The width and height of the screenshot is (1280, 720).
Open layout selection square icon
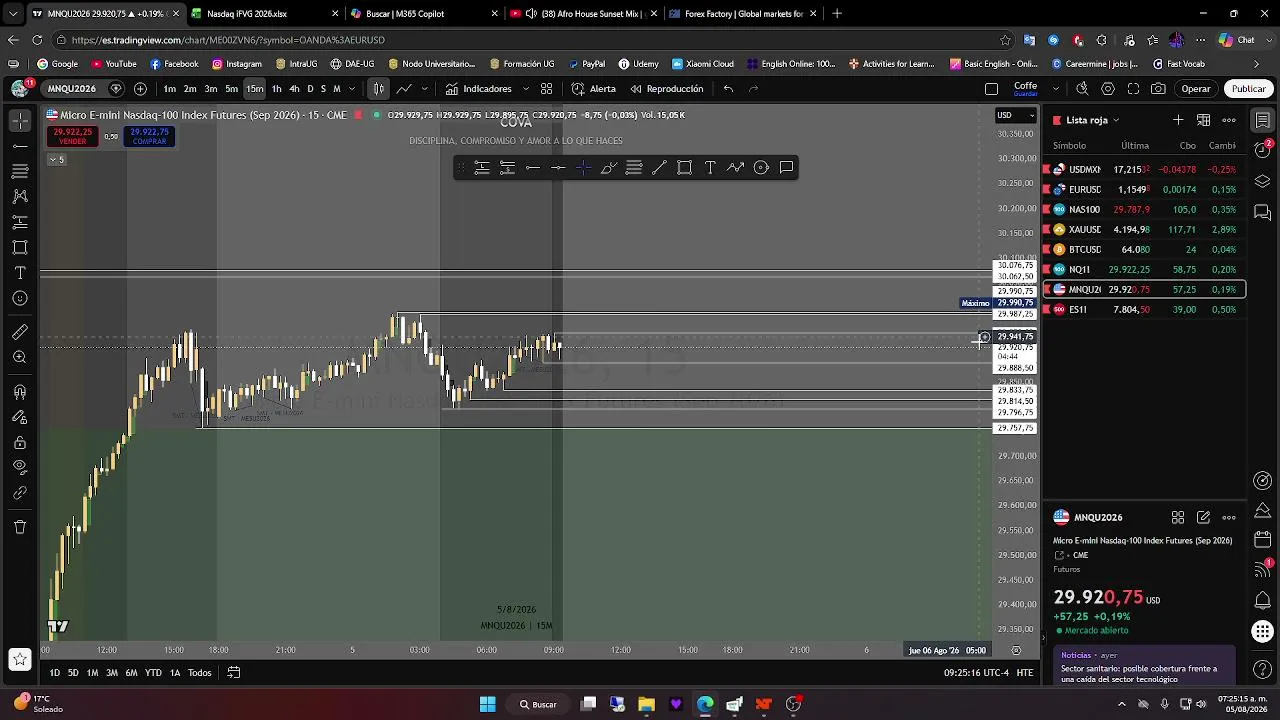(991, 89)
